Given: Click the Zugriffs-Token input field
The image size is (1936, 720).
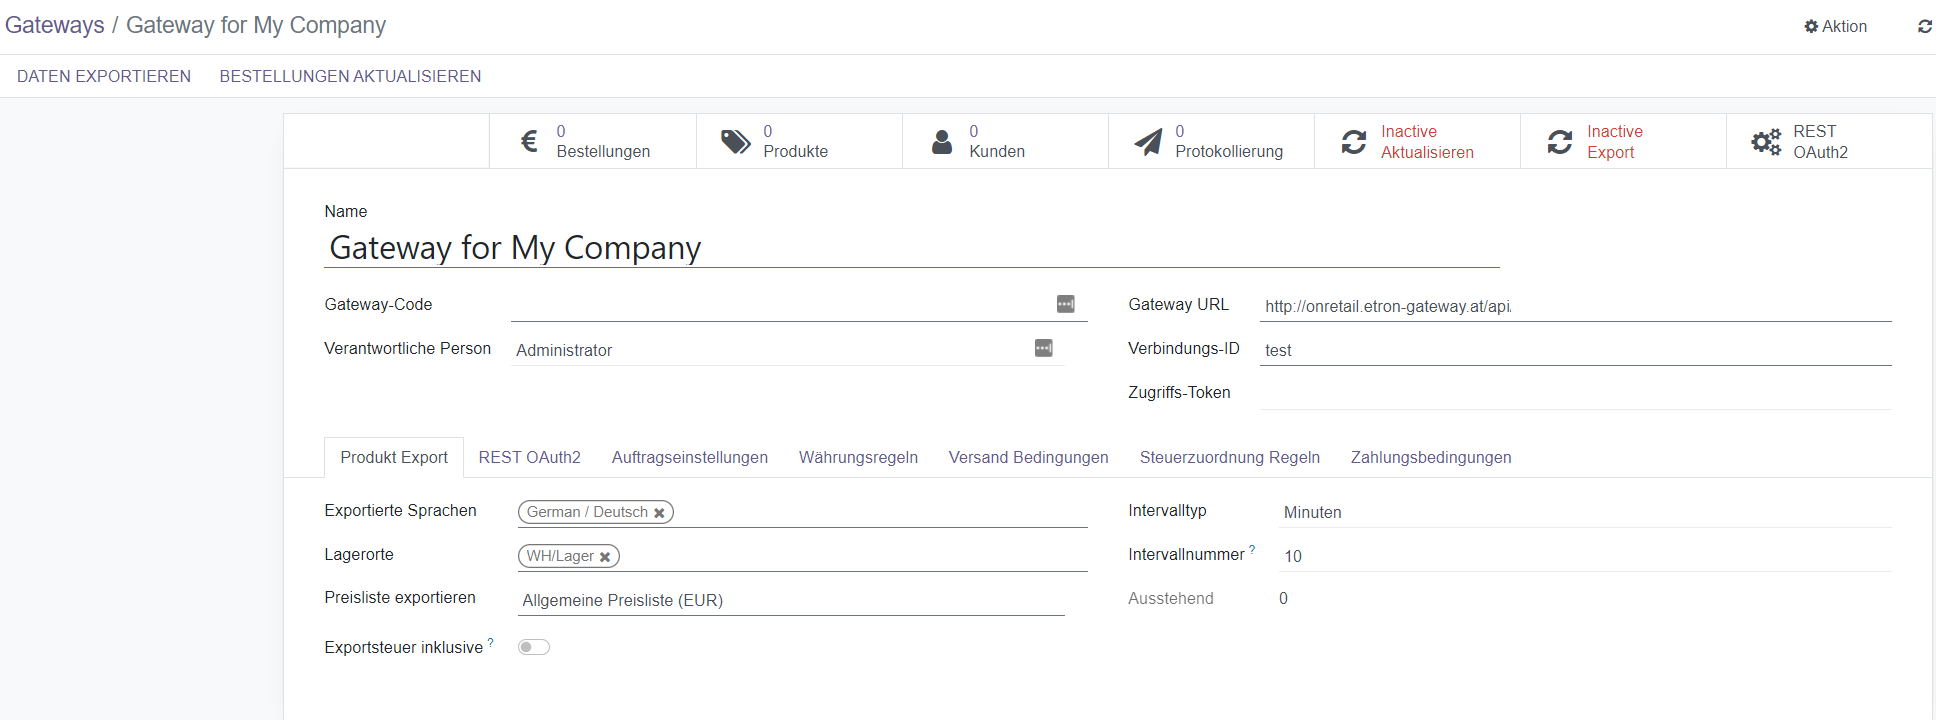Looking at the screenshot, I should (x=1574, y=393).
